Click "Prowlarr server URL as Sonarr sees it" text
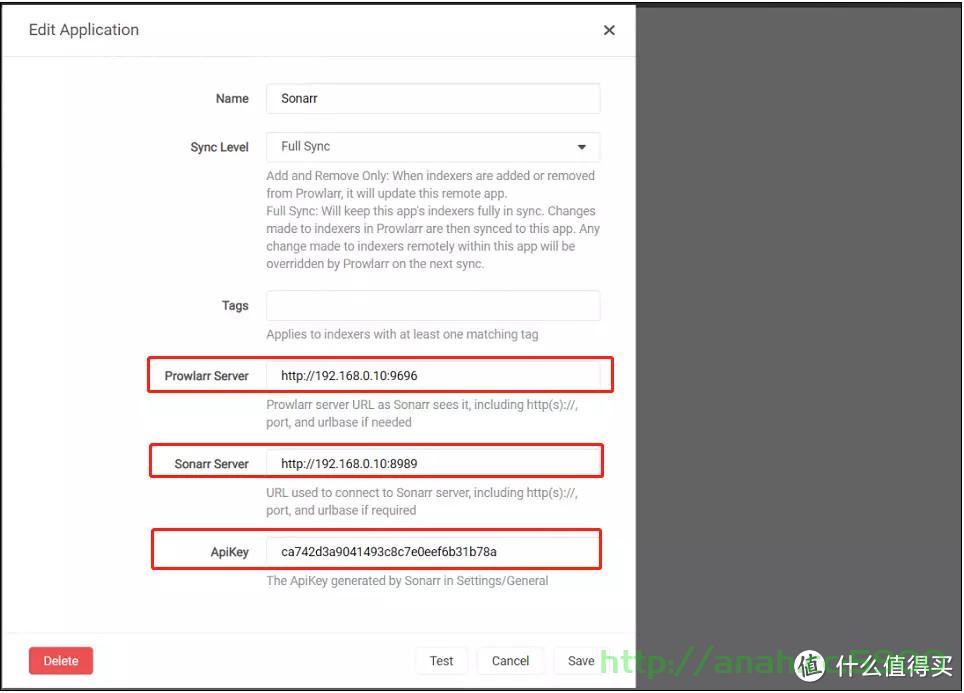The image size is (964, 693). [x=422, y=414]
